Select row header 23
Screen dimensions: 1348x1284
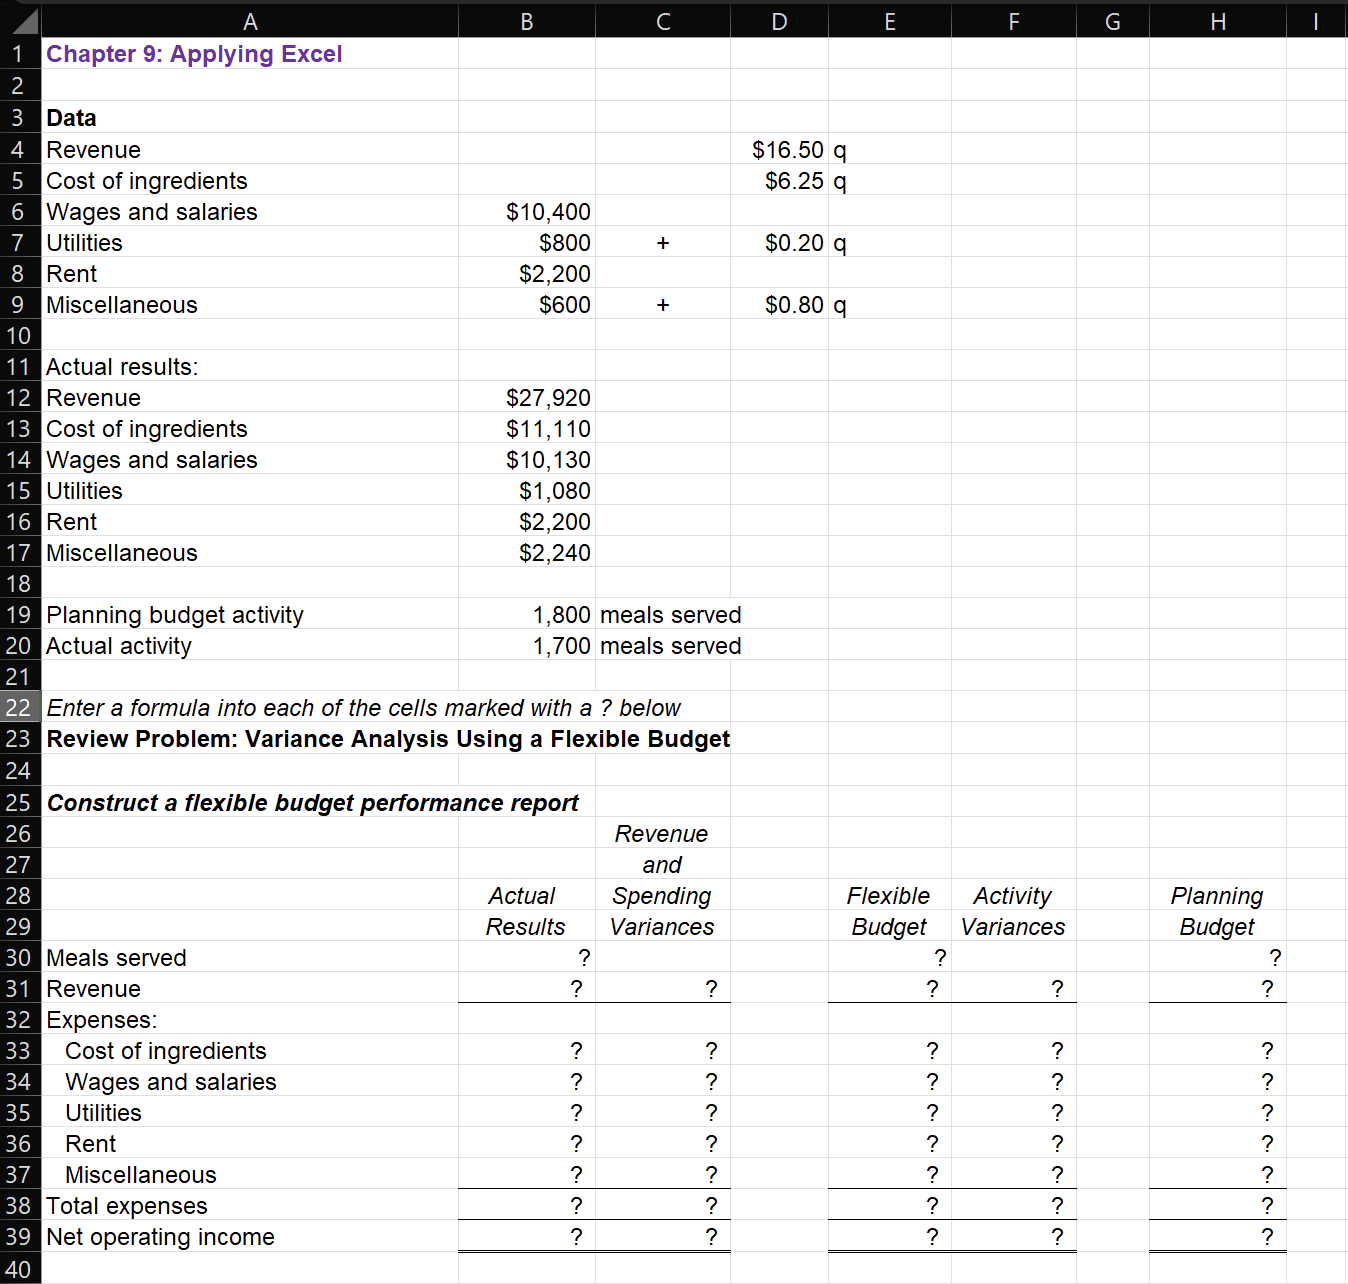[x=18, y=739]
